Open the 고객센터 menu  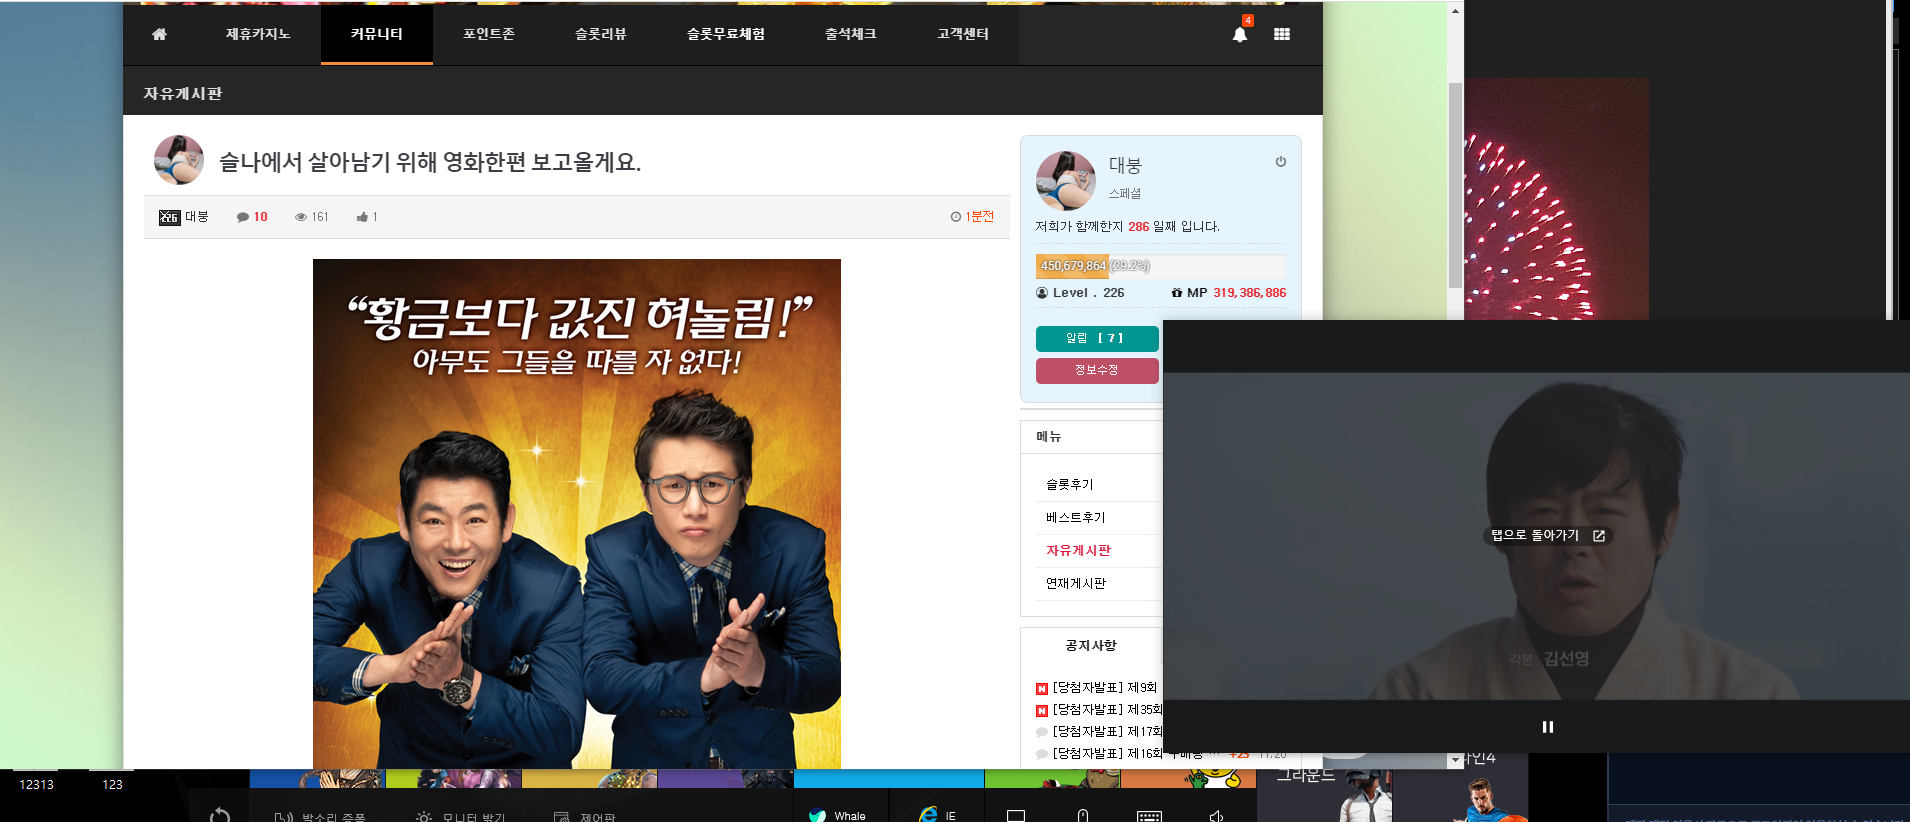[963, 34]
